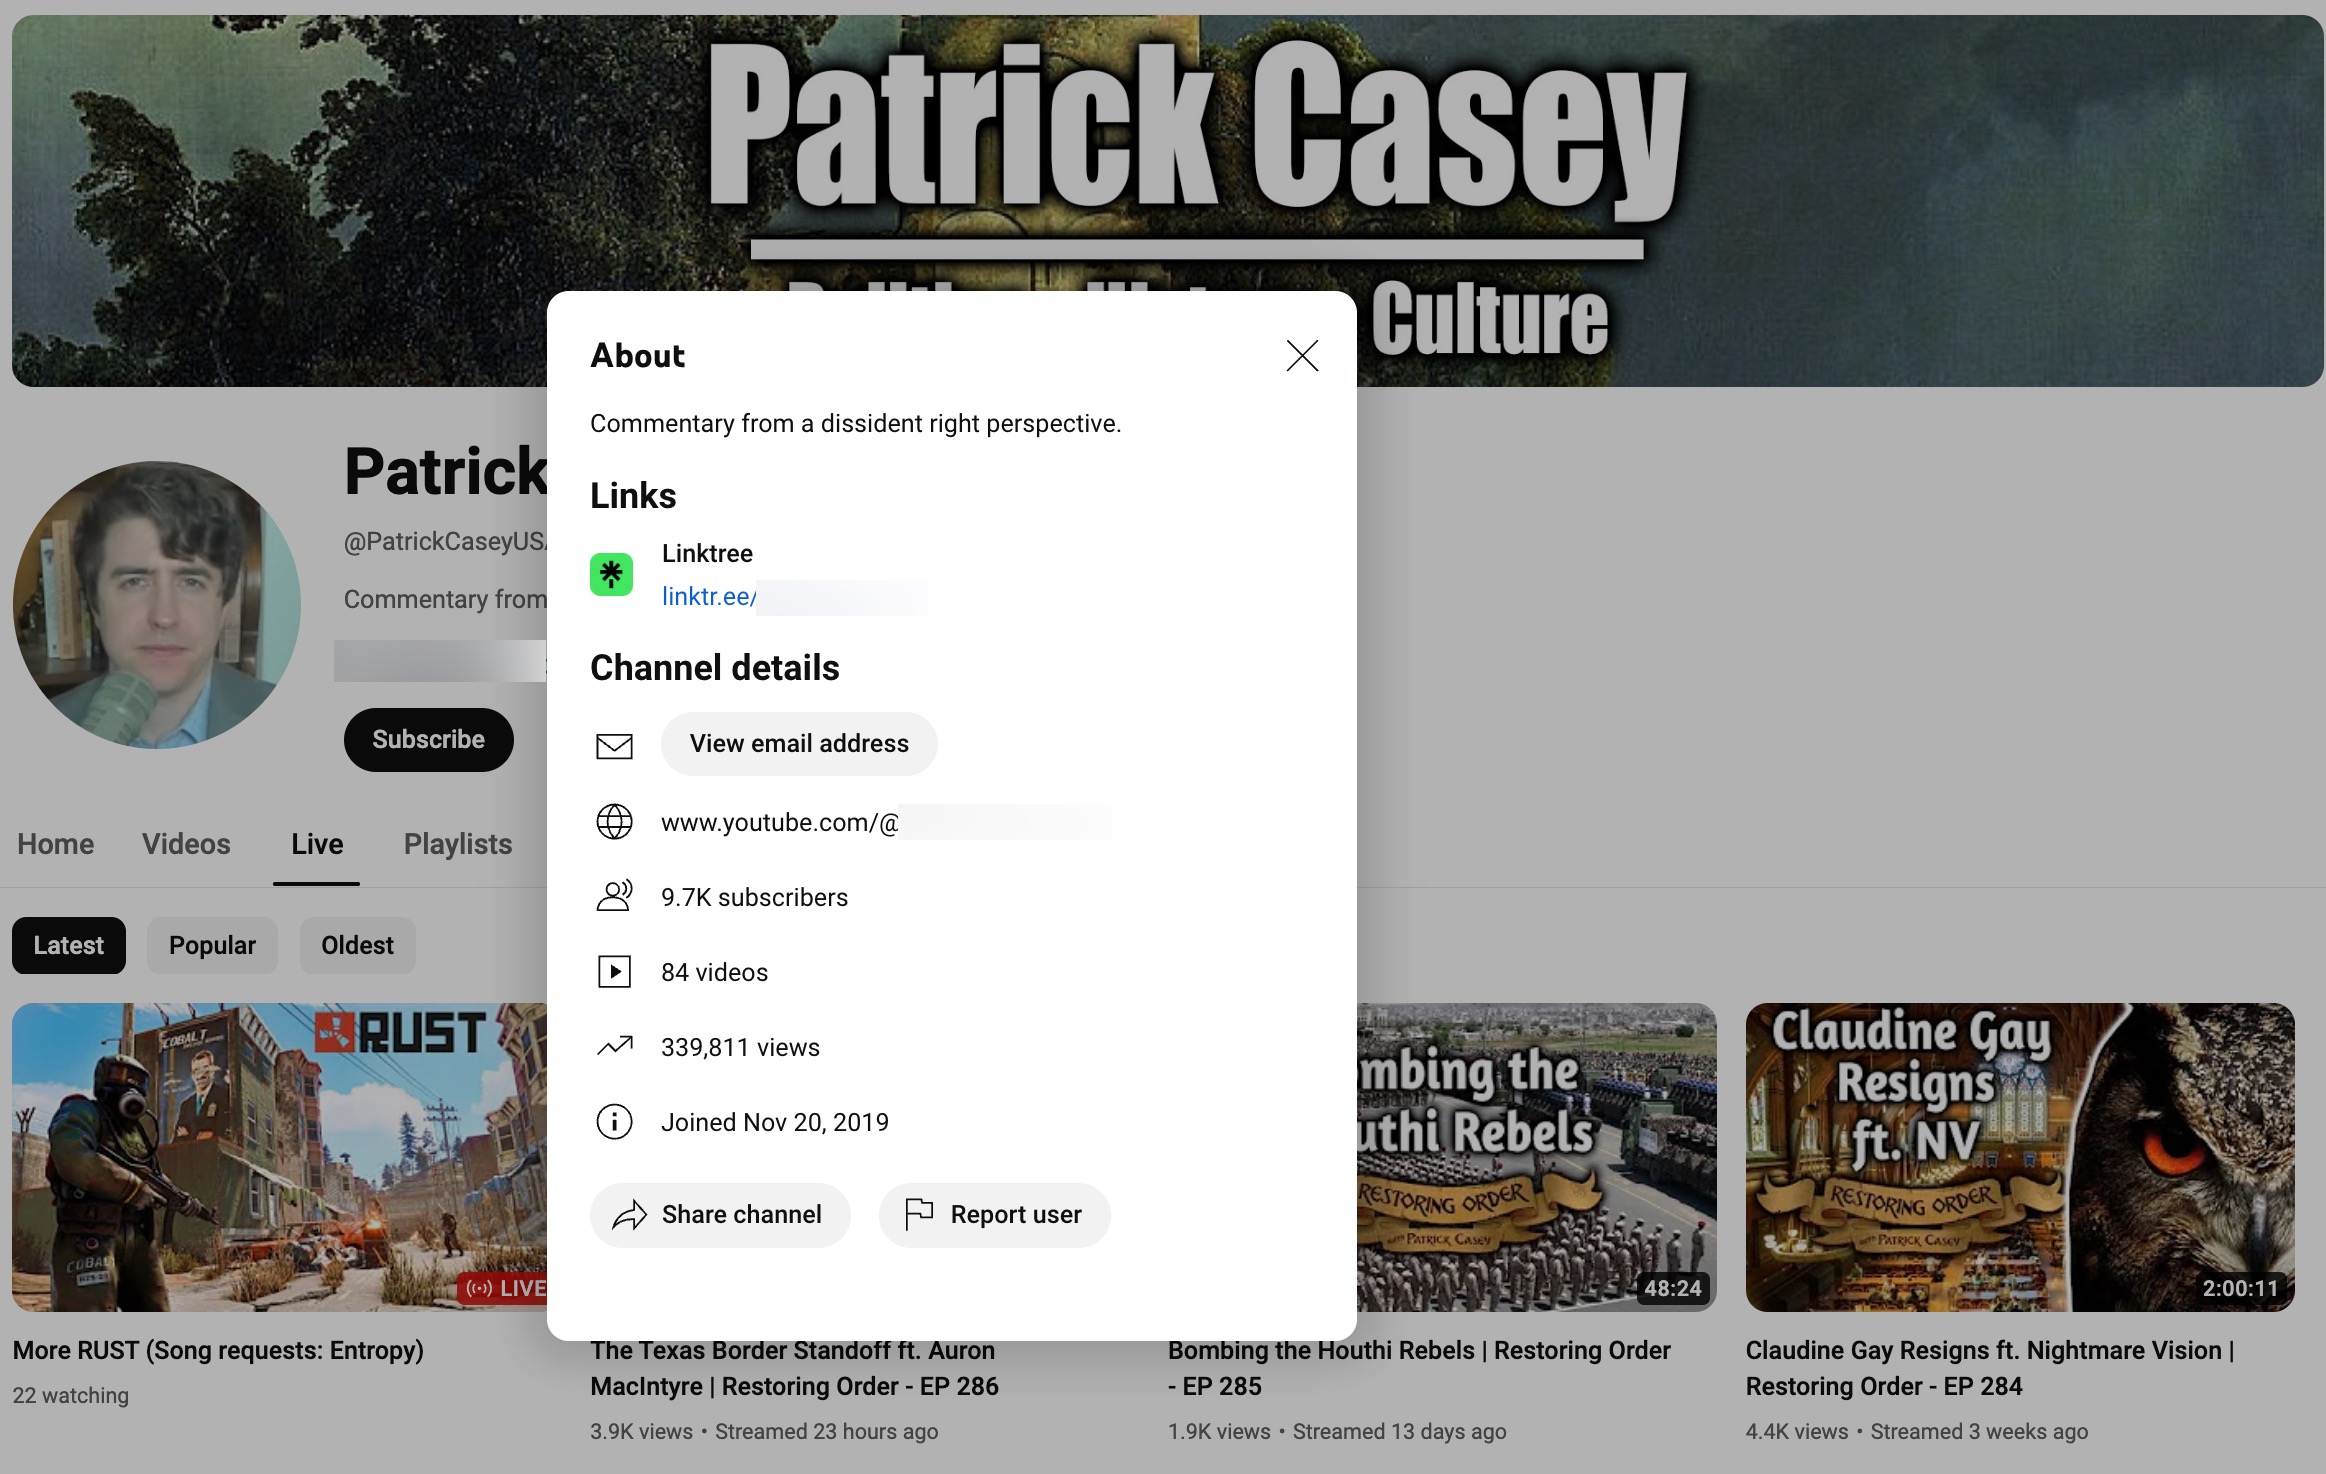Select the Oldest sort chip

pyautogui.click(x=357, y=946)
